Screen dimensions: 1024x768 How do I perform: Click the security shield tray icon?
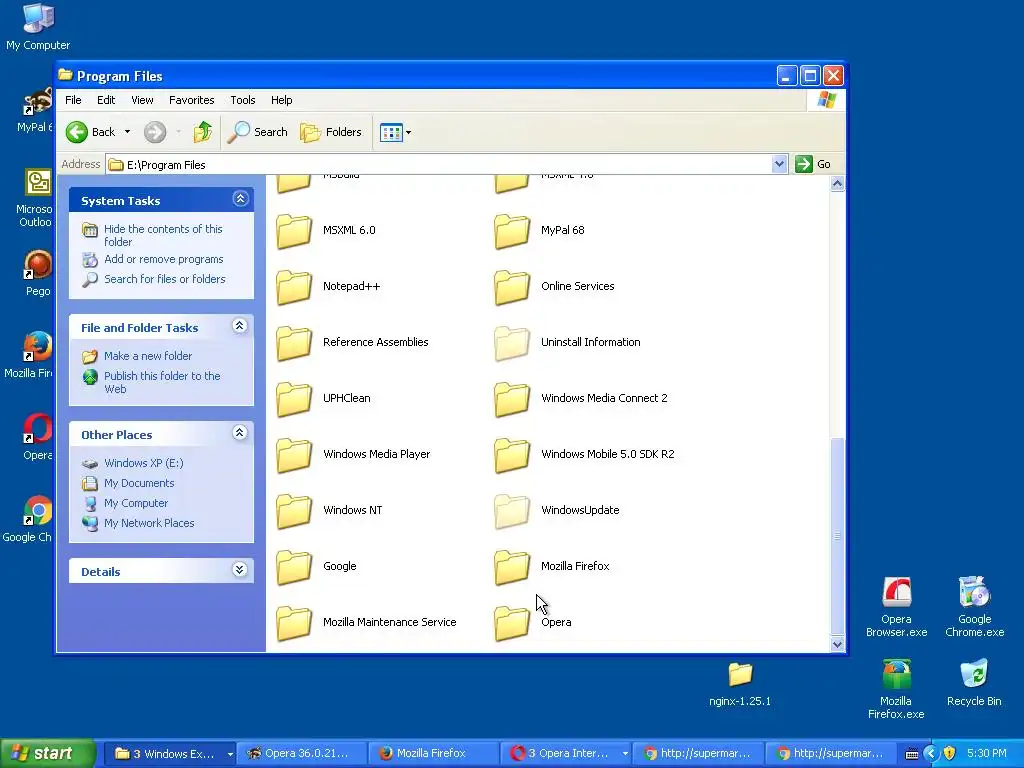point(950,754)
